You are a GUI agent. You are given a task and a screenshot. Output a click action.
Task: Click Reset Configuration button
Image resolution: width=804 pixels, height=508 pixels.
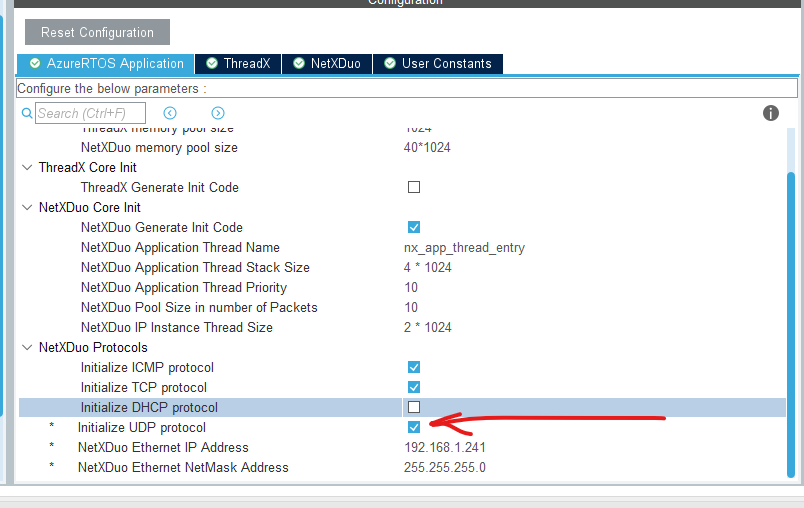[97, 32]
